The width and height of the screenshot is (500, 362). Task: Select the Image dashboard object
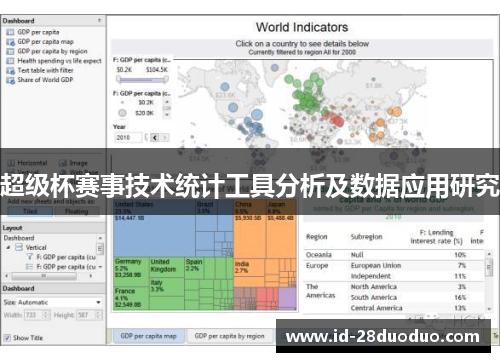point(73,163)
